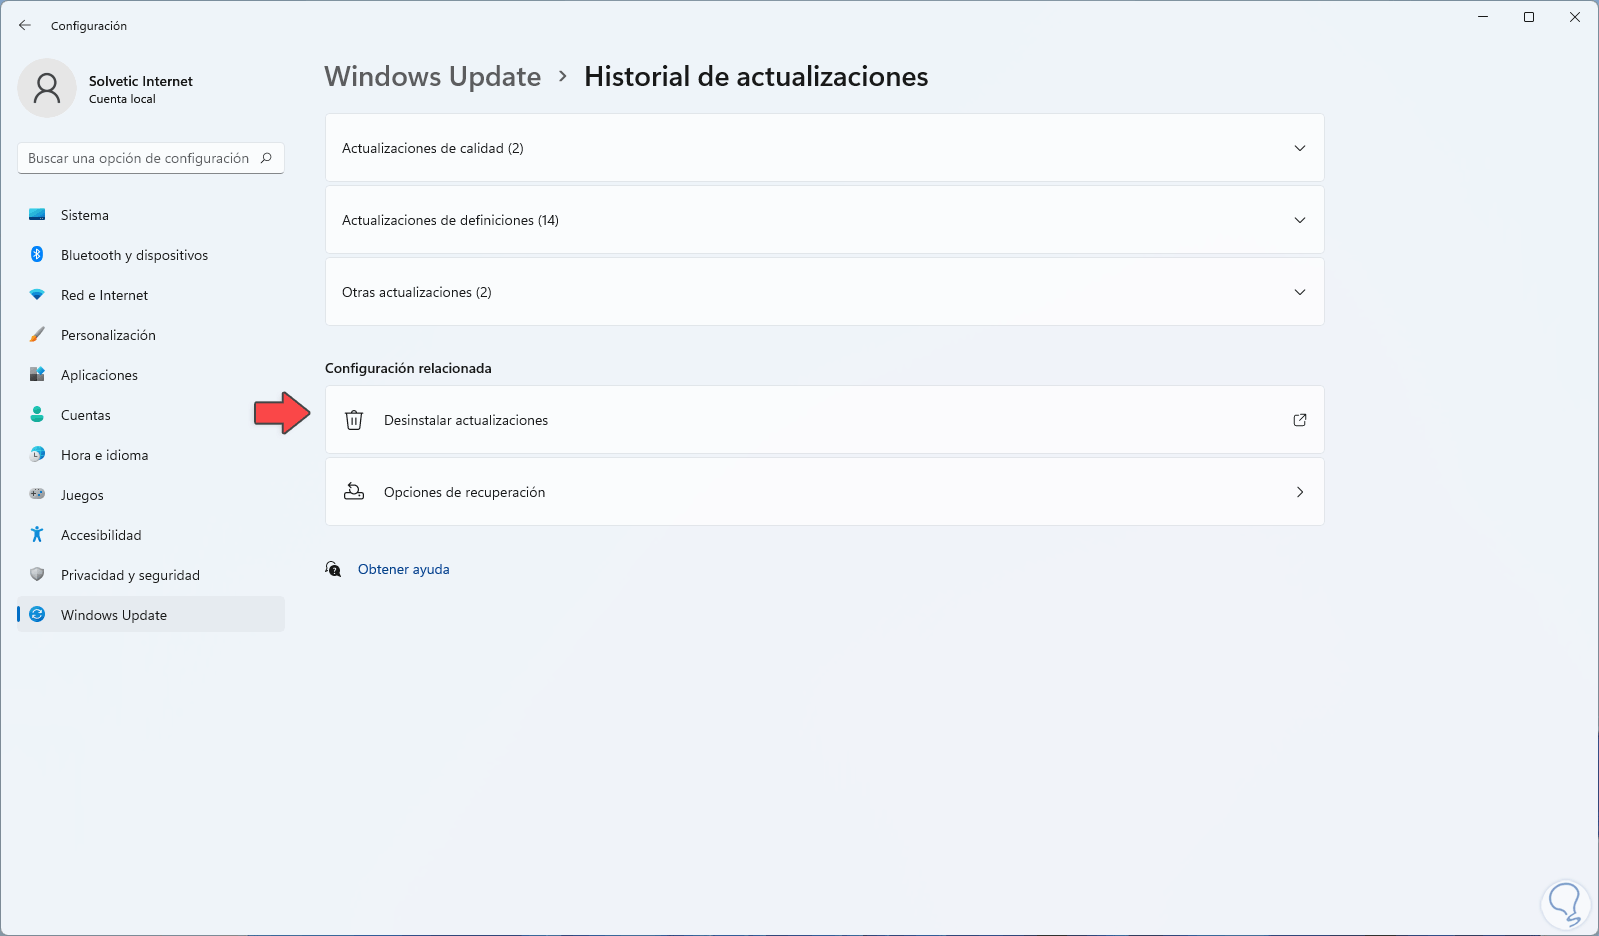Click Solvetic Internet account name
Viewport: 1599px width, 936px height.
(x=141, y=81)
